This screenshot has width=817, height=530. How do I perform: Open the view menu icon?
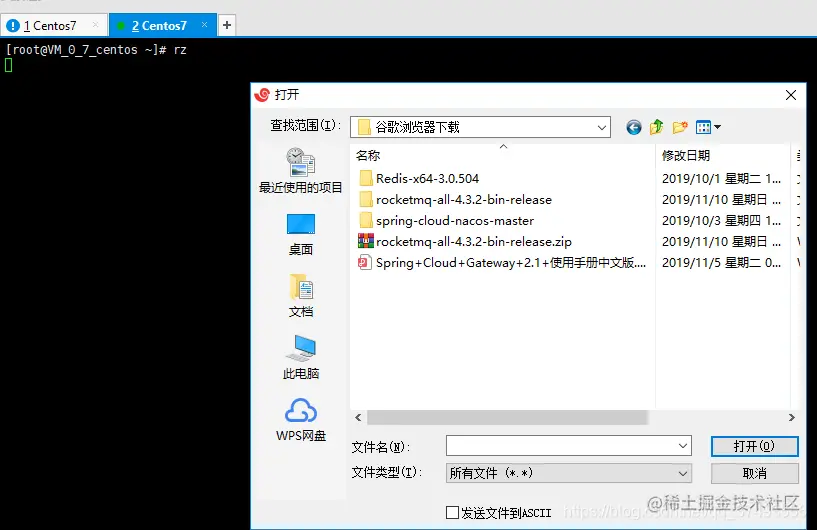pos(708,127)
